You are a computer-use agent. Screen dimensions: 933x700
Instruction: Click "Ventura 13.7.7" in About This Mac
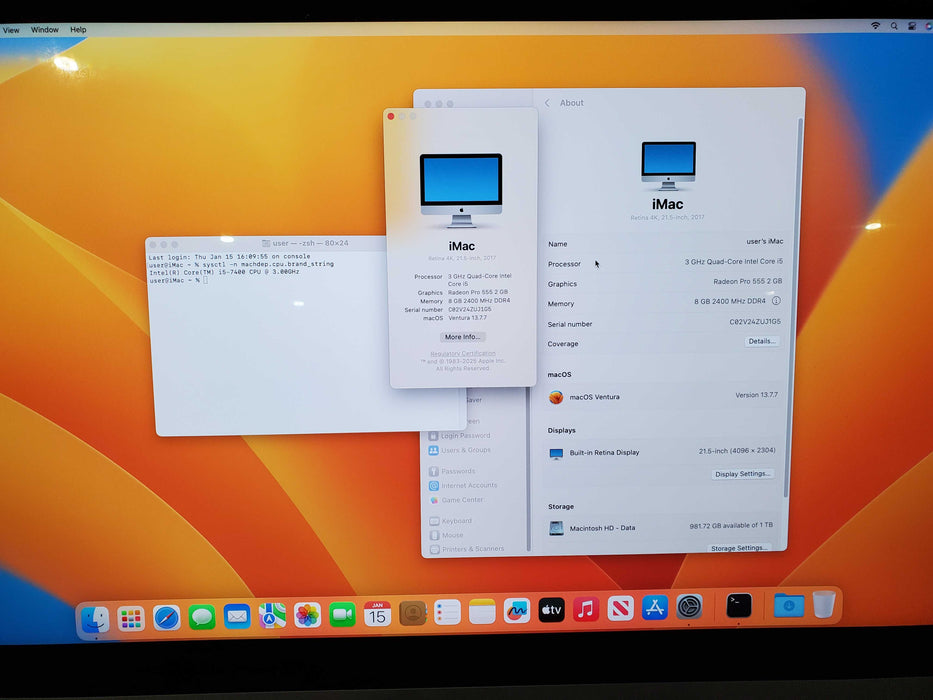click(467, 318)
